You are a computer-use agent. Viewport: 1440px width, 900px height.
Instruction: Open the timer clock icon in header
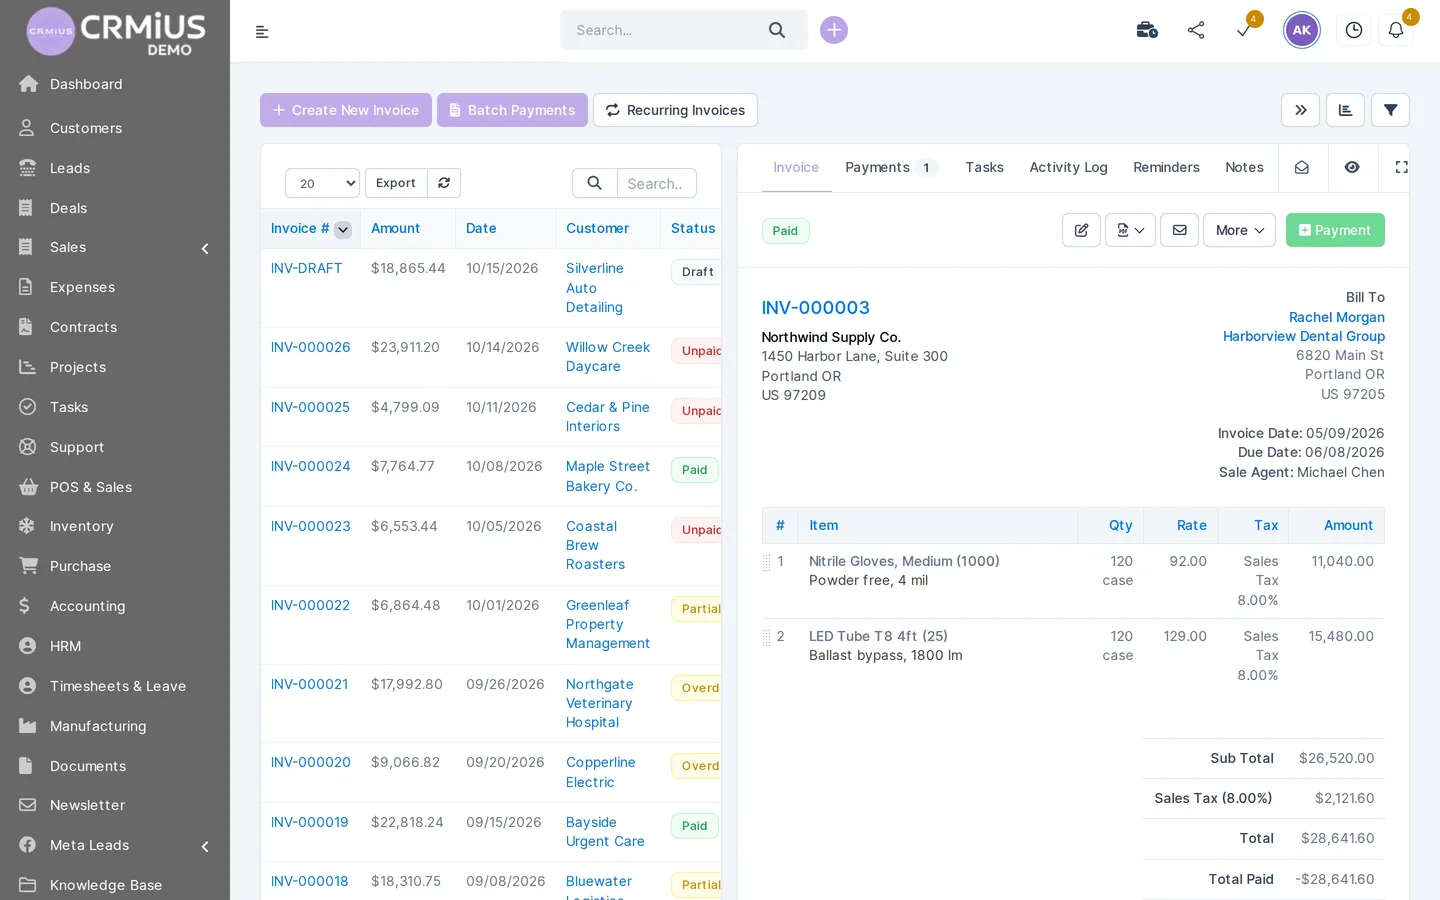[1354, 30]
